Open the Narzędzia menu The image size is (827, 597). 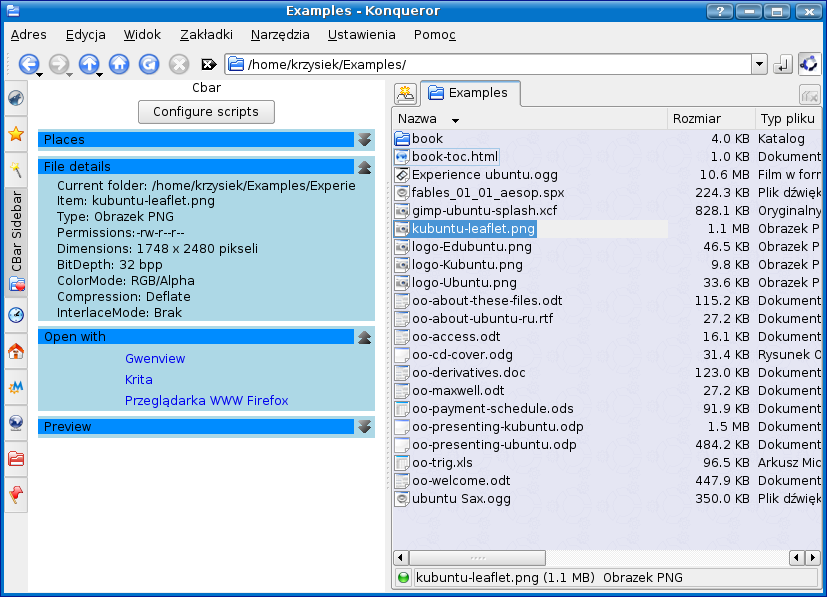280,34
